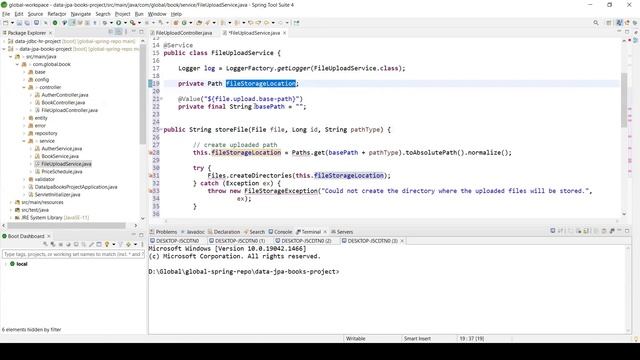
Task: Open the Window menu
Action: click(x=157, y=14)
